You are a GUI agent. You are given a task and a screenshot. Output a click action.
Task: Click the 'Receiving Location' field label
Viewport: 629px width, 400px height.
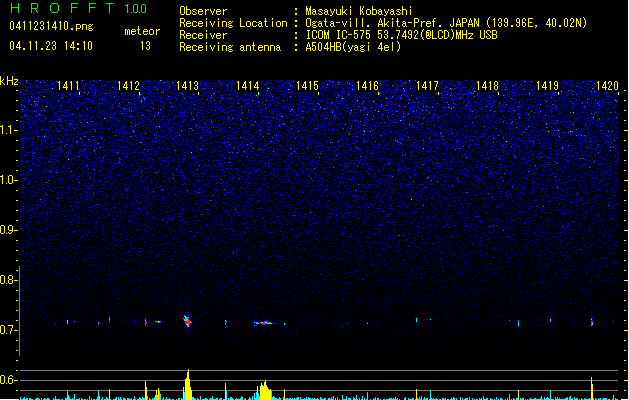pos(233,23)
